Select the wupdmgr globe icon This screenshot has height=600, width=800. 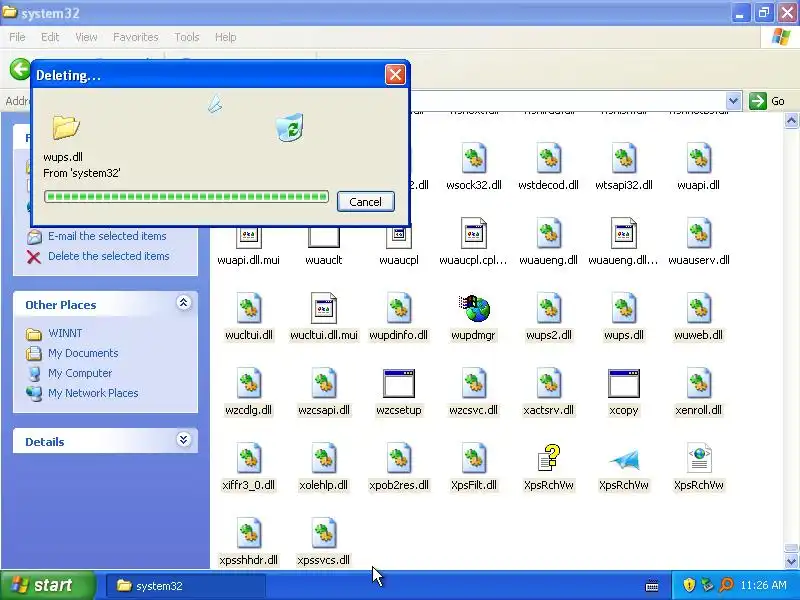[x=474, y=308]
